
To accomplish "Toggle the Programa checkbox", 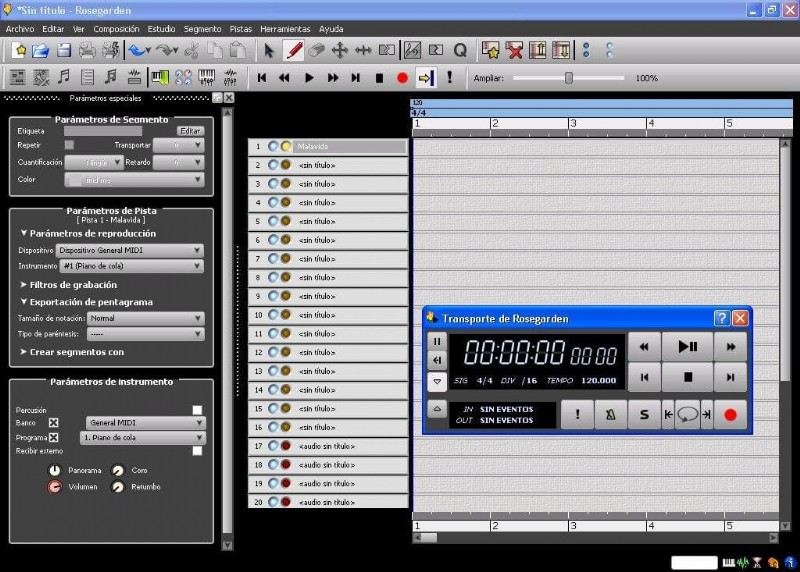I will [54, 437].
